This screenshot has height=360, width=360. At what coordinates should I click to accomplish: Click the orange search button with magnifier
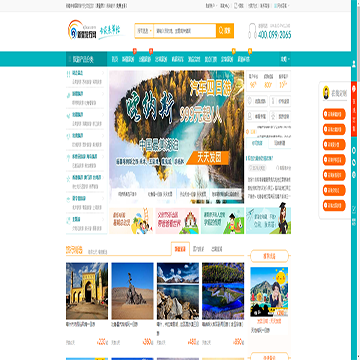tap(225, 31)
